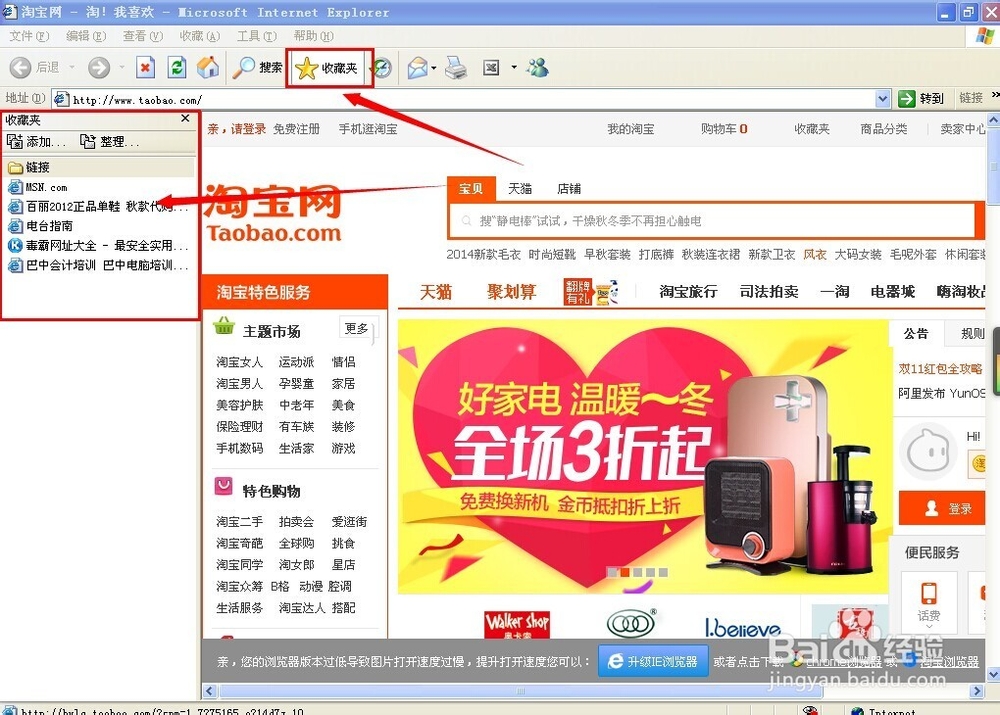Click the IE Back arrow button
The image size is (1000, 715).
pos(20,68)
